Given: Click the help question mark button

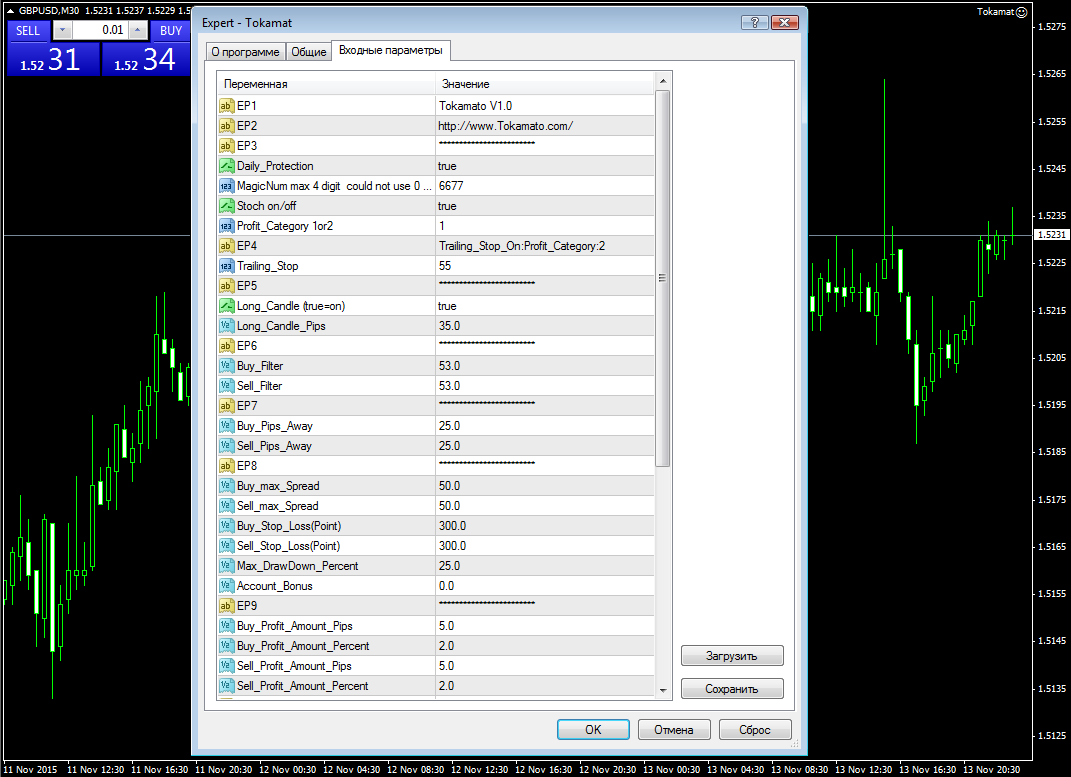Looking at the screenshot, I should pyautogui.click(x=755, y=22).
